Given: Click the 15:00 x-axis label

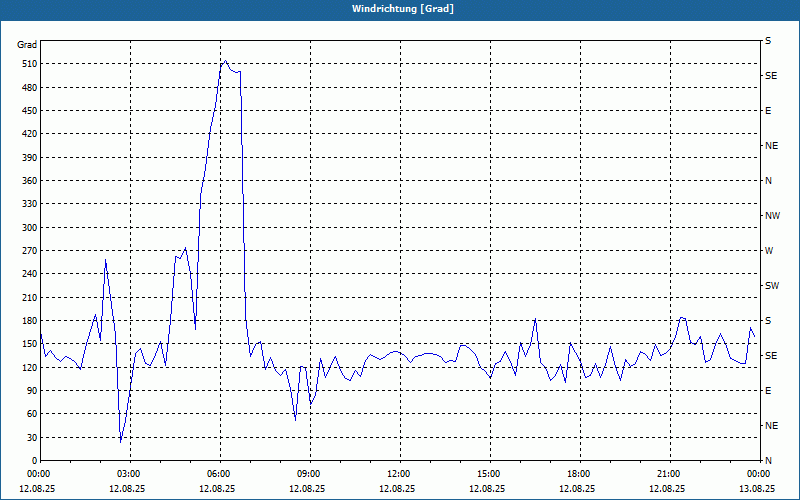Looking at the screenshot, I should pos(489,474).
